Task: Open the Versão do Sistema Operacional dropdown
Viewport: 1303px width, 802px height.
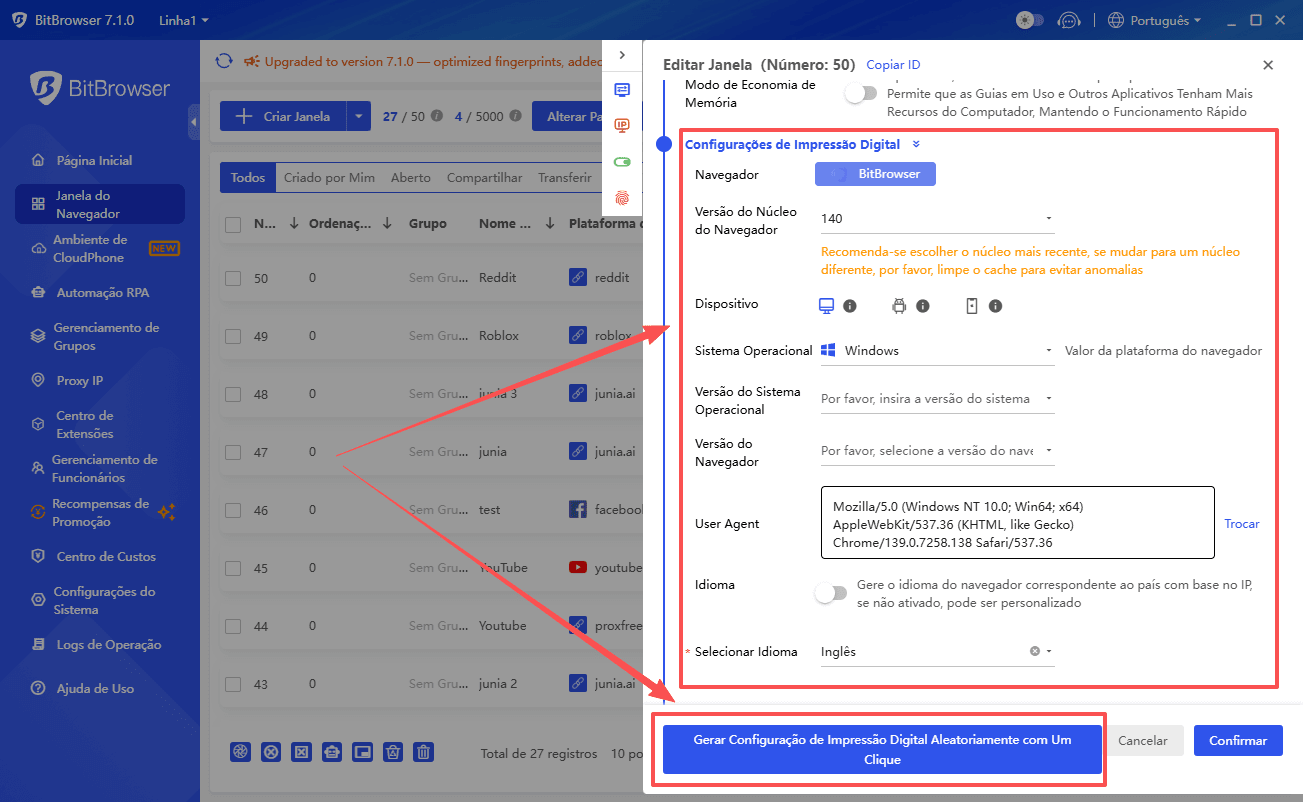Action: tap(936, 398)
